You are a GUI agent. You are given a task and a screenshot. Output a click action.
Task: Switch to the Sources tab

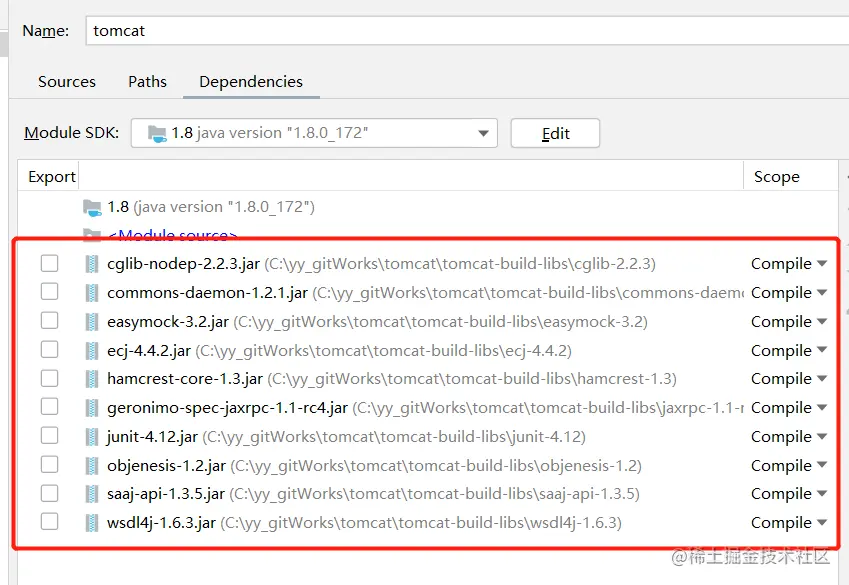(67, 82)
